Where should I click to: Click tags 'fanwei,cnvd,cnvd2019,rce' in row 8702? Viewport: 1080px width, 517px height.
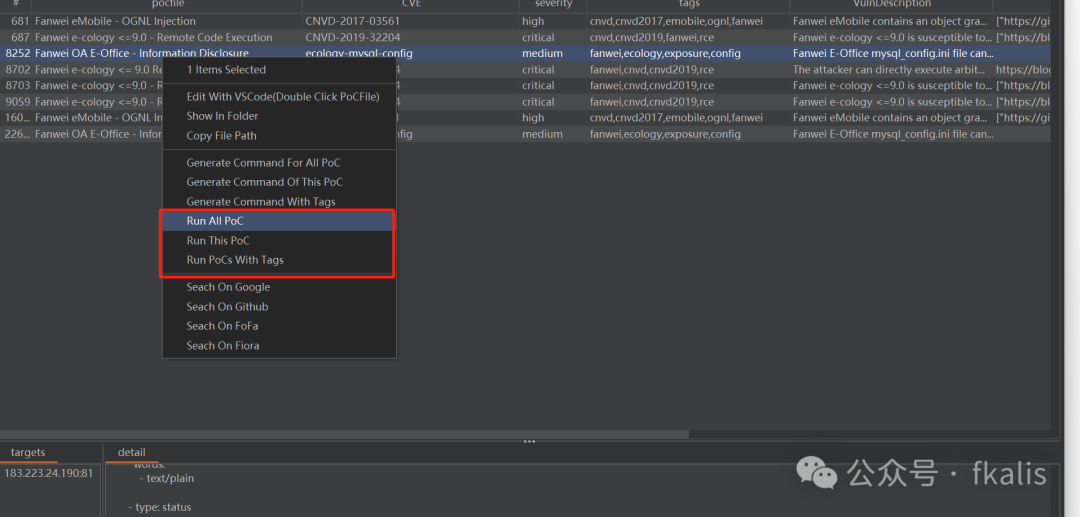(652, 70)
